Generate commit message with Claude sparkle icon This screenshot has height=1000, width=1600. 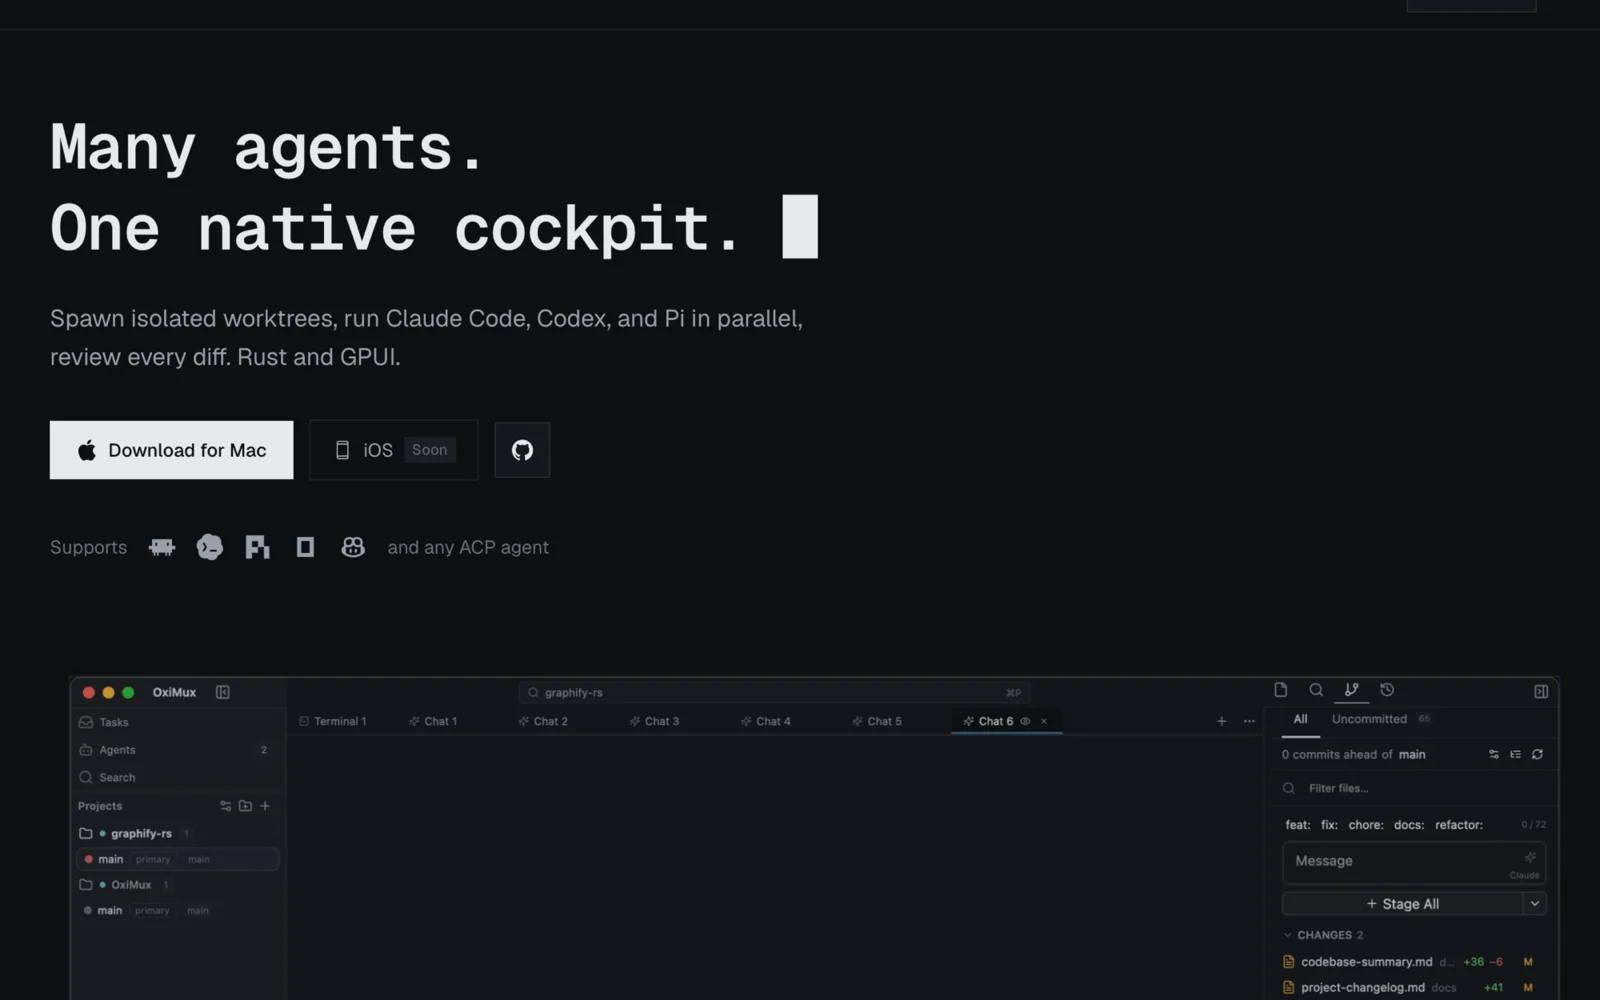[1530, 857]
